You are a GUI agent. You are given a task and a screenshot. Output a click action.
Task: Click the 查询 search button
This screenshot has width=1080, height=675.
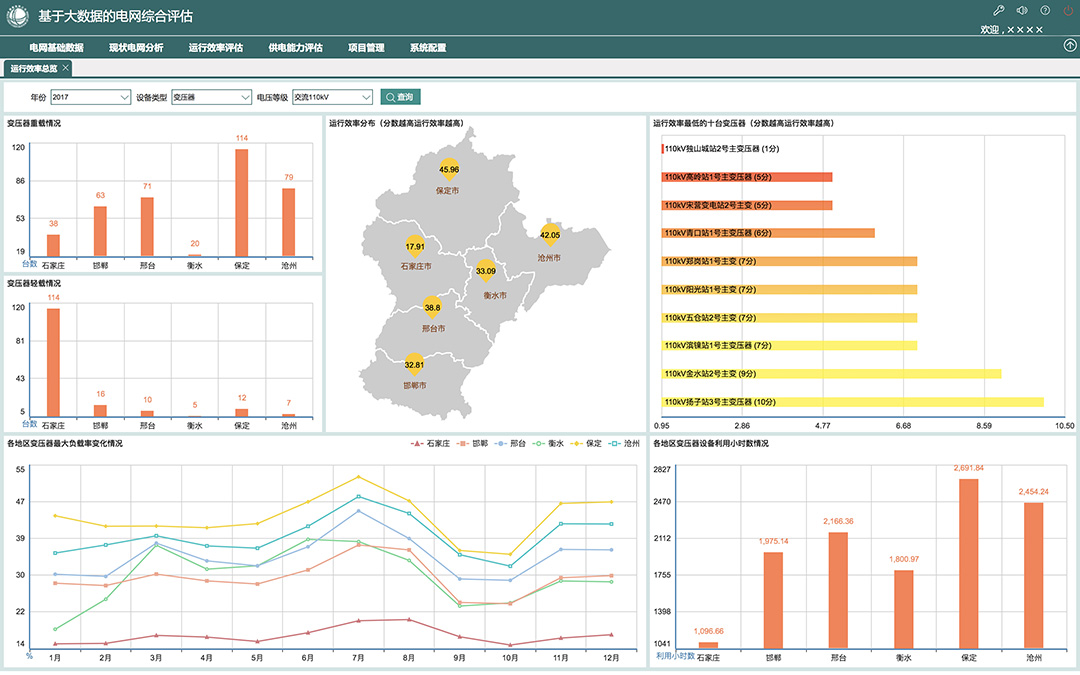pos(400,97)
